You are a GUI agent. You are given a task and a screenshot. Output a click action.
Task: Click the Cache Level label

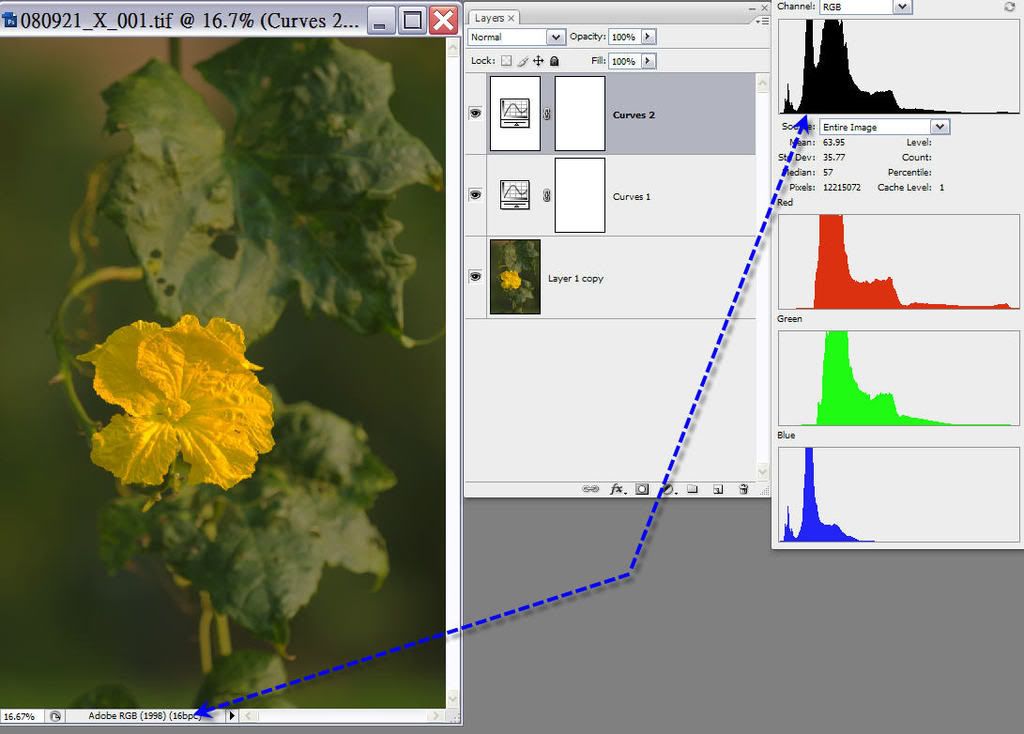904,187
